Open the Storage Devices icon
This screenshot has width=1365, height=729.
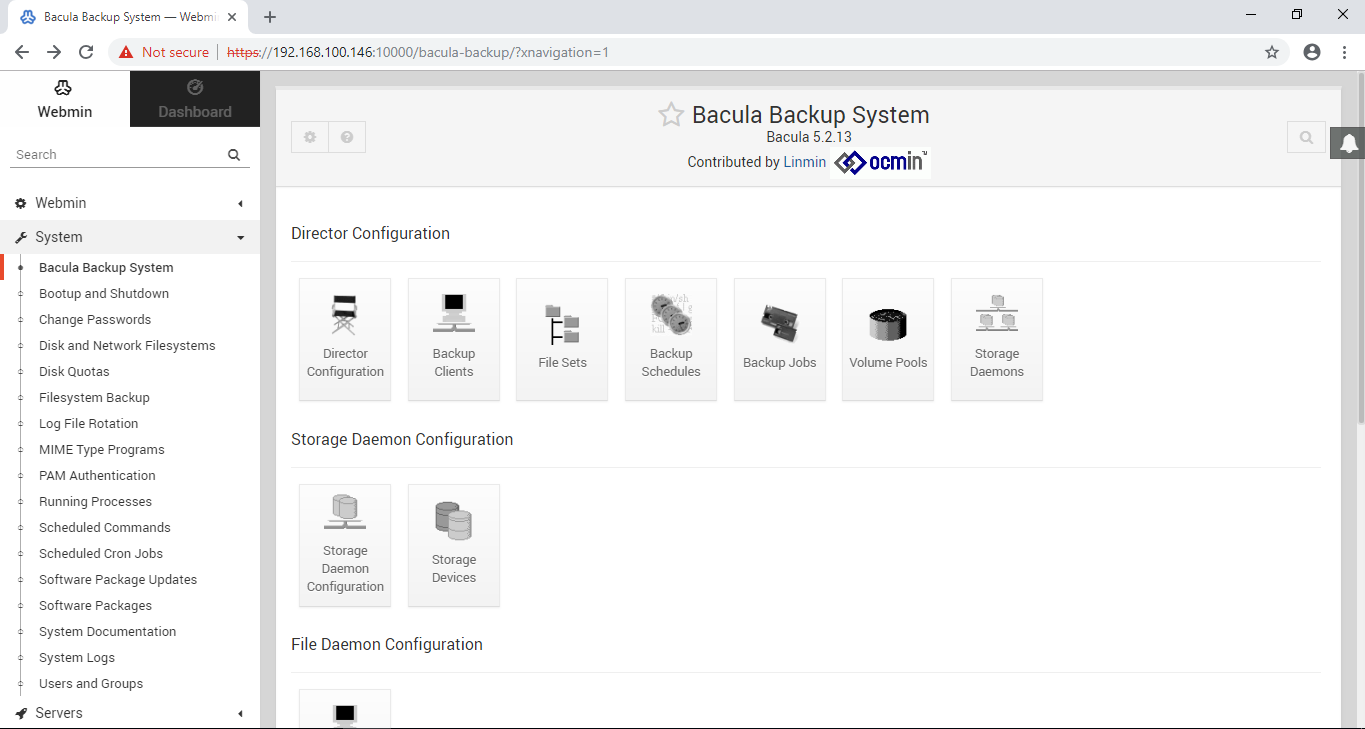click(x=453, y=545)
